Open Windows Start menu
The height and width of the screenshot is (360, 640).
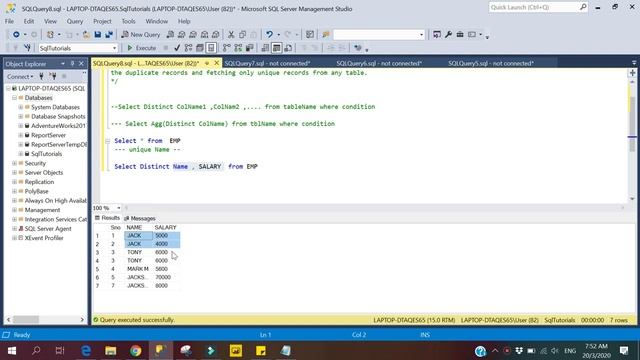tap(11, 351)
